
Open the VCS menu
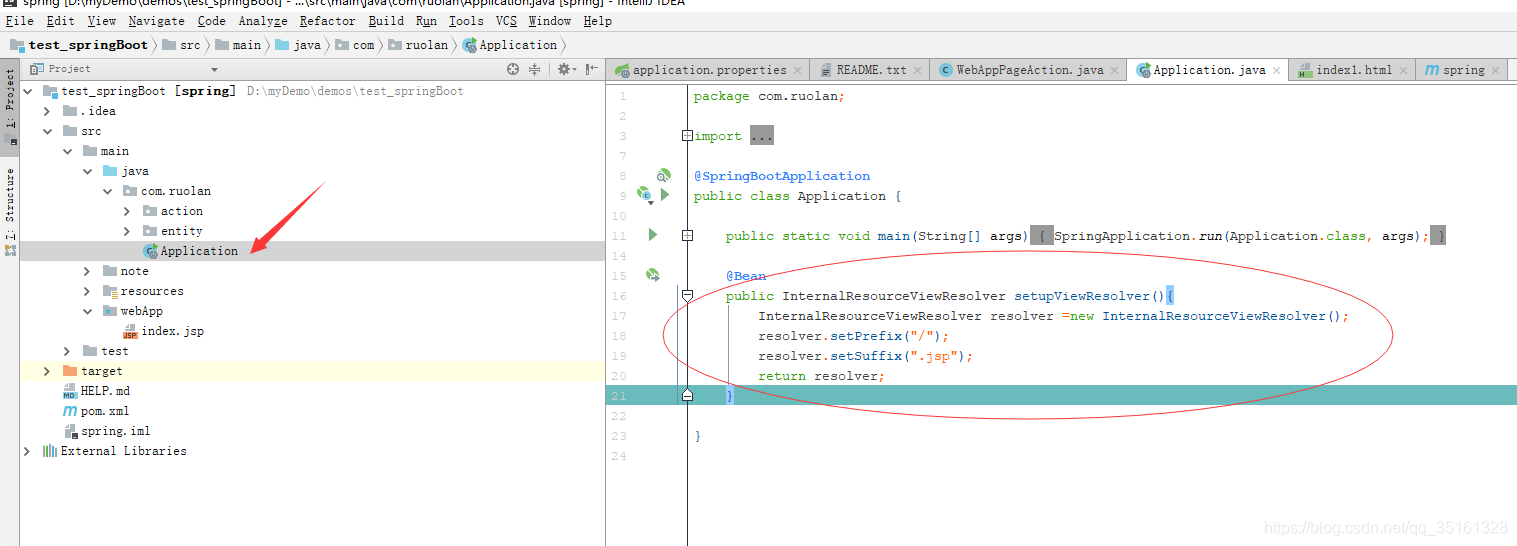tap(506, 20)
